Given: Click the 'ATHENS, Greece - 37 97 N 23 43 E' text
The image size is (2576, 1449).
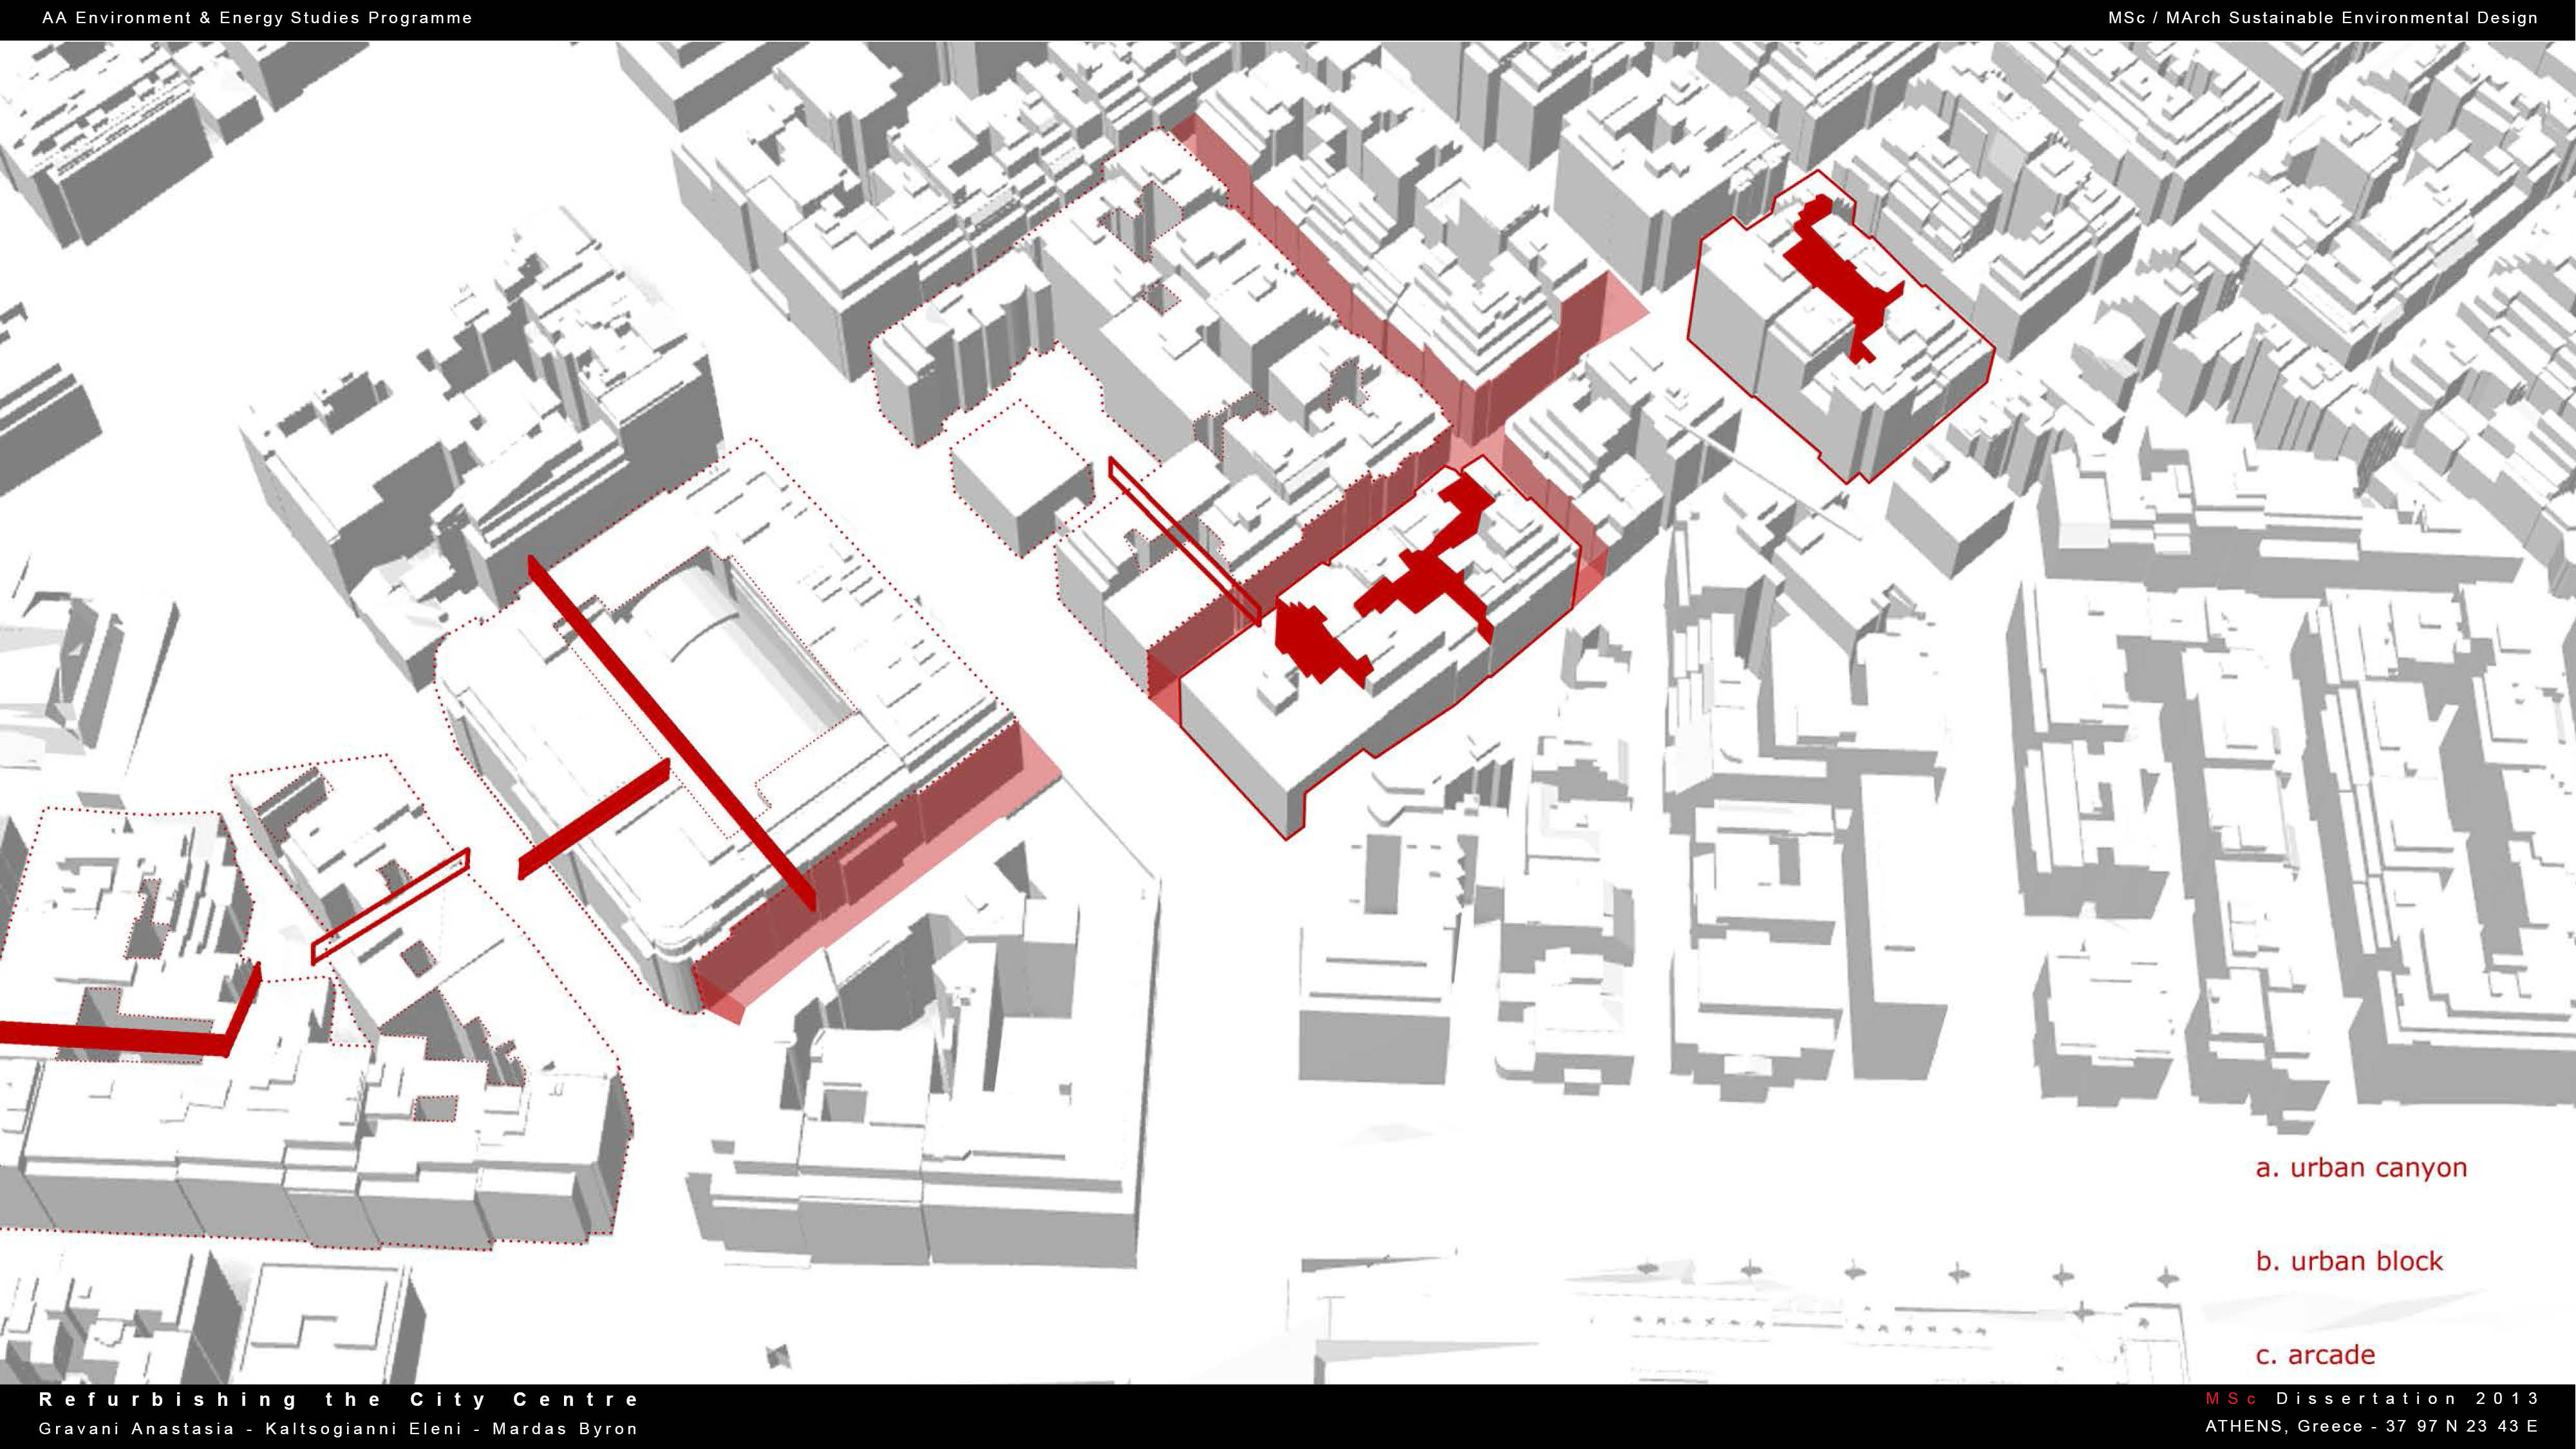Looking at the screenshot, I should point(2372,1426).
